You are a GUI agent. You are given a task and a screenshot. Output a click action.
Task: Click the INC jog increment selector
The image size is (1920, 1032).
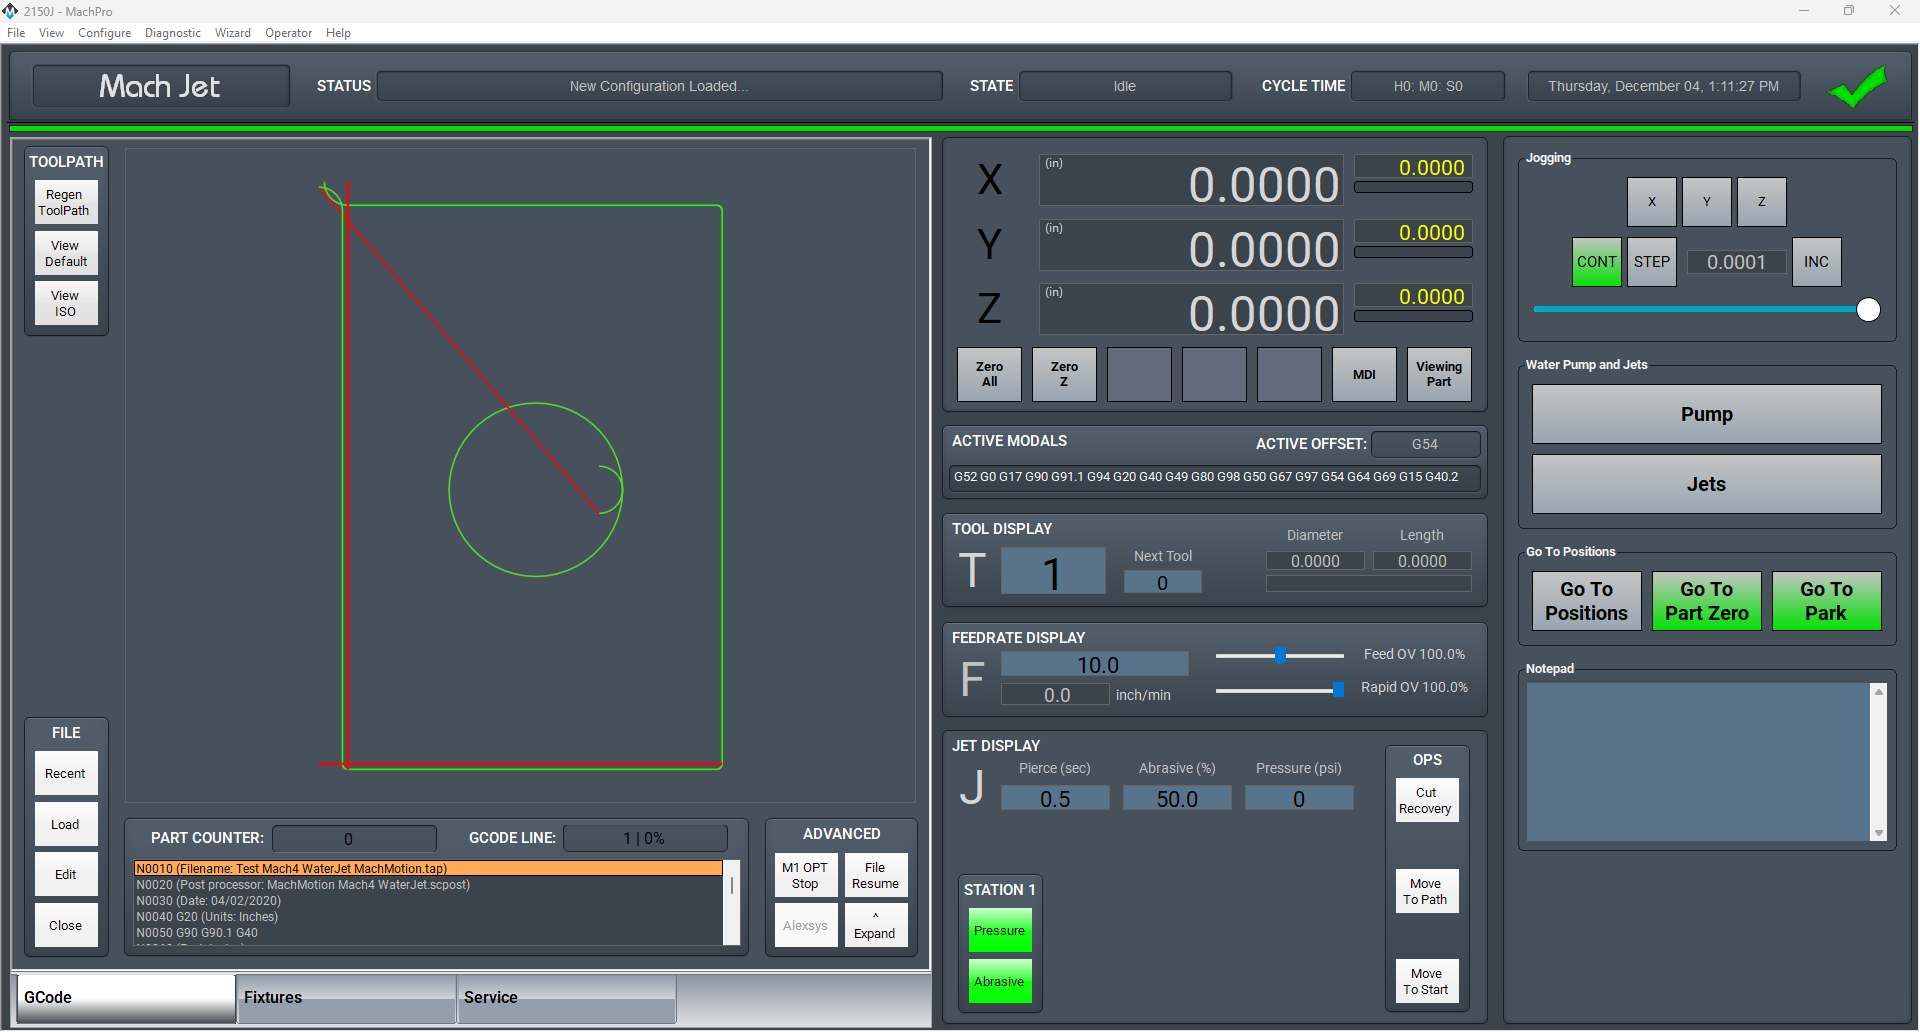pyautogui.click(x=1816, y=261)
